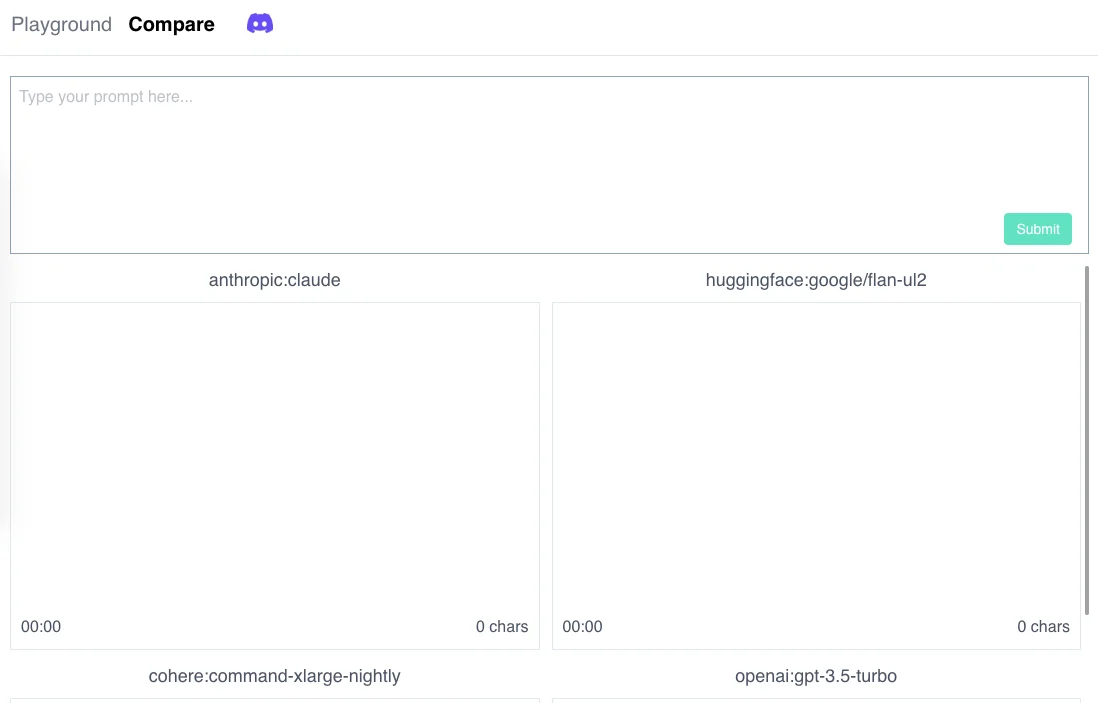Image resolution: width=1098 pixels, height=703 pixels.
Task: Click the anthropic:claude model heading
Action: click(x=274, y=280)
